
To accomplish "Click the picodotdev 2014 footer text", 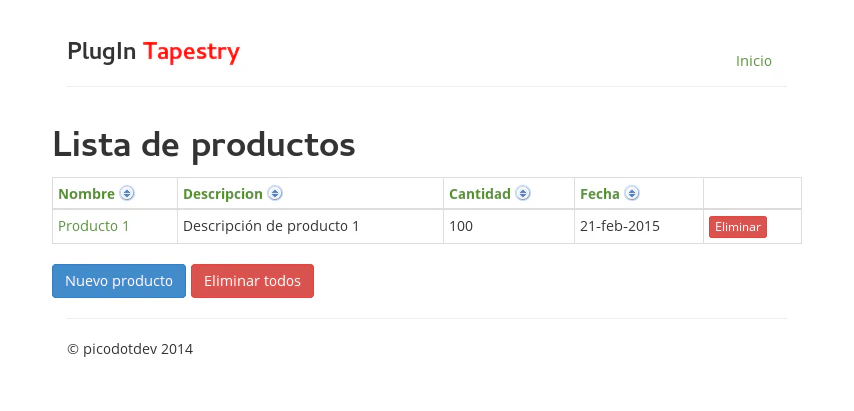I will coord(130,349).
